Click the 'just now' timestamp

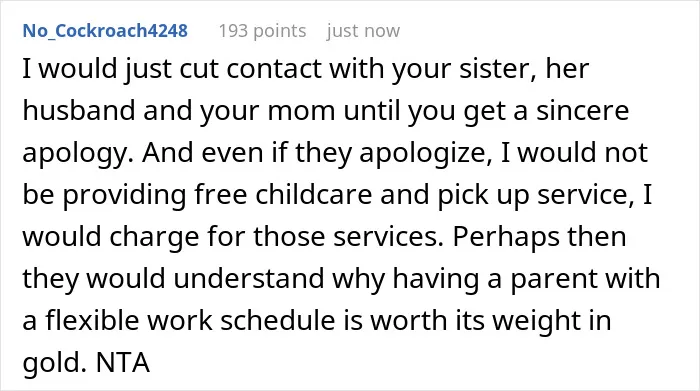click(x=363, y=31)
